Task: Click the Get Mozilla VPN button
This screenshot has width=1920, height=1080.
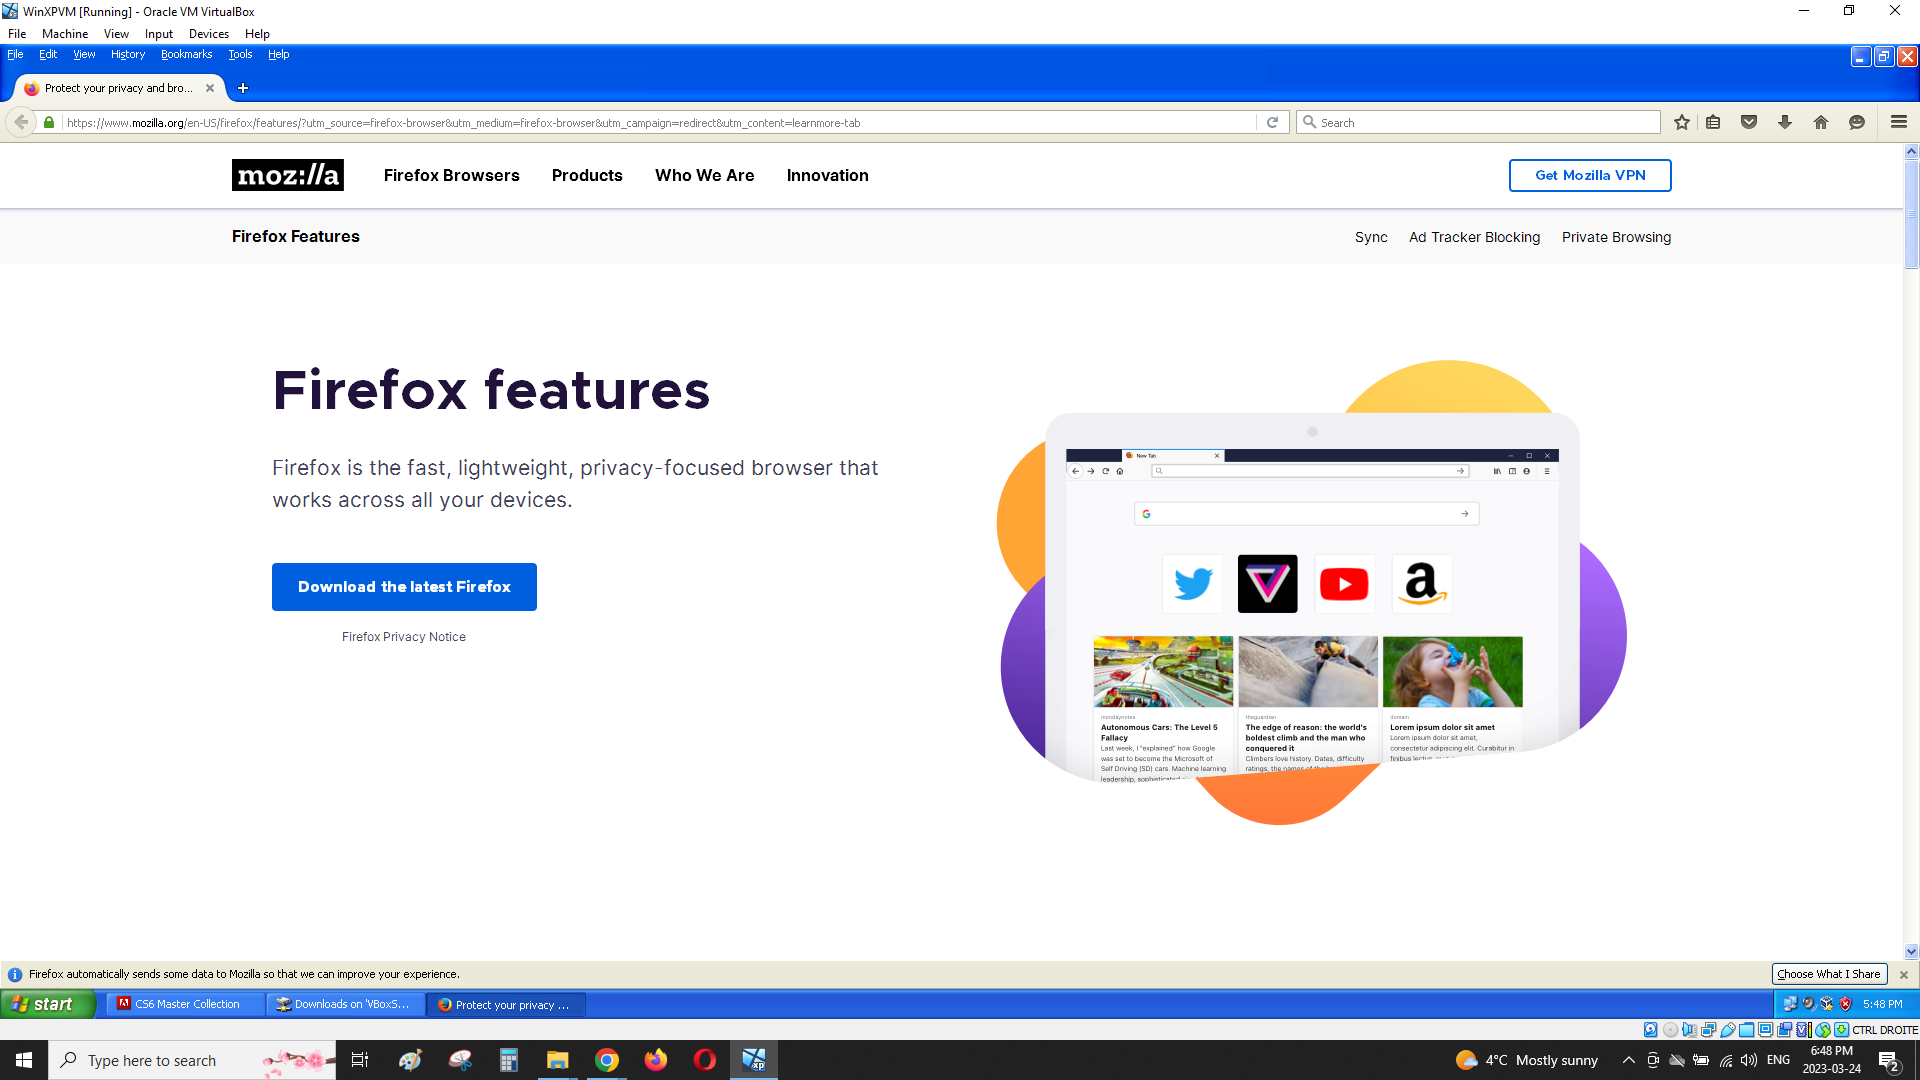Action: click(x=1590, y=175)
